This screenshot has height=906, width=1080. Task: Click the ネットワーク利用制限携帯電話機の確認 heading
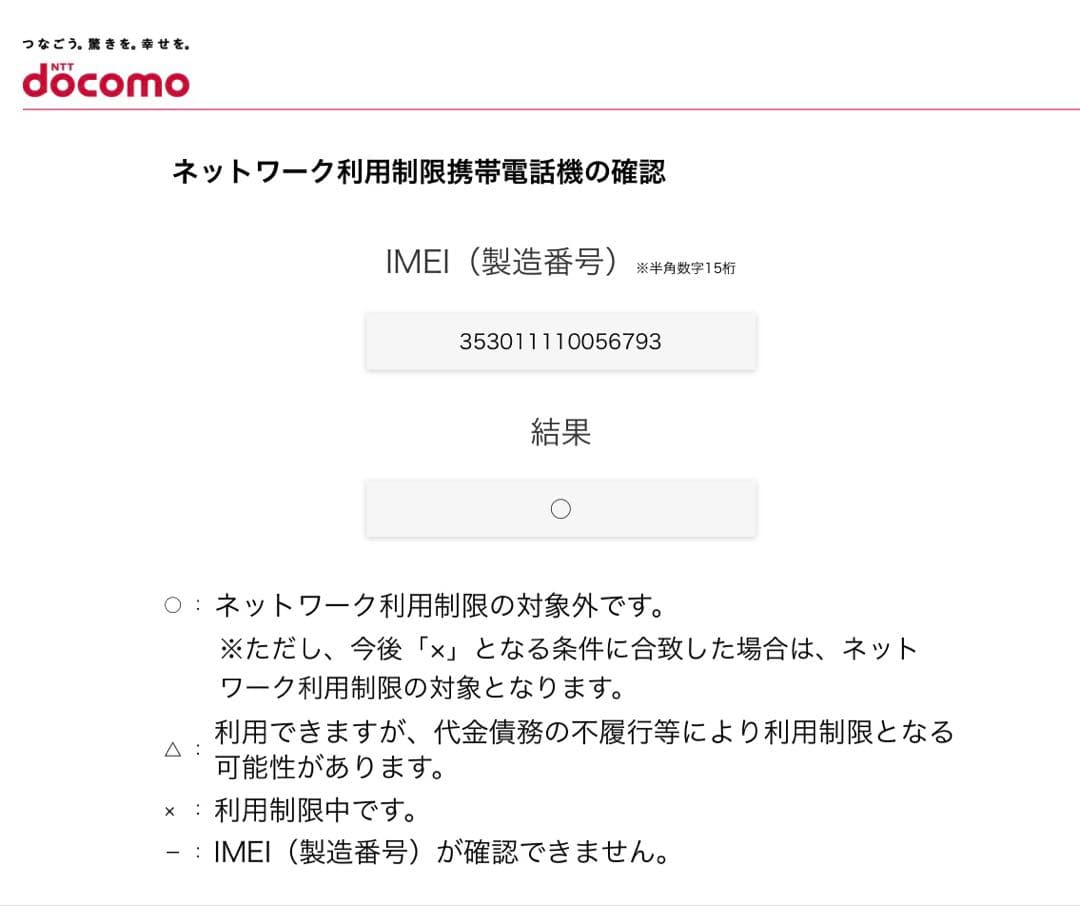click(x=418, y=172)
